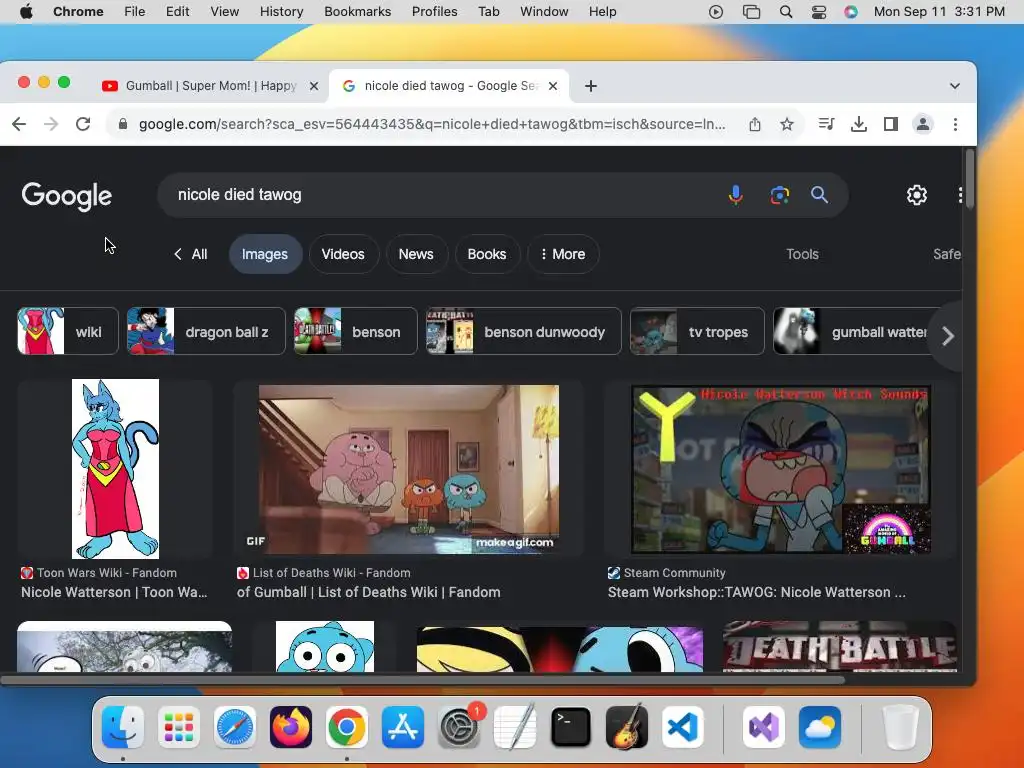Image resolution: width=1024 pixels, height=768 pixels.
Task: Open macOS Control Center icon
Action: 818,12
